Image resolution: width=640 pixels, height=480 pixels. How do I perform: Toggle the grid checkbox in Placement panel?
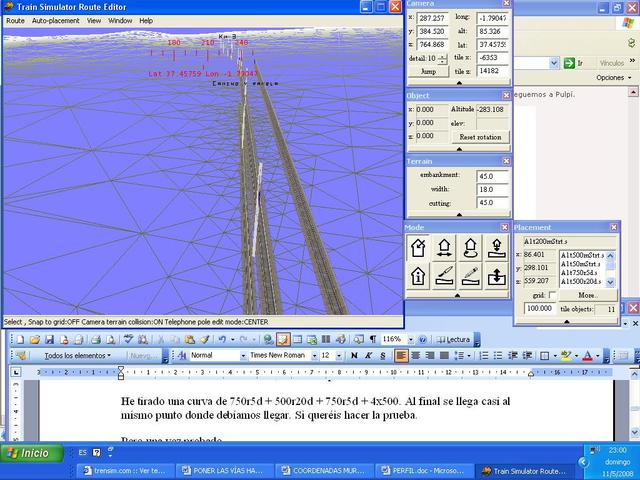coord(553,296)
